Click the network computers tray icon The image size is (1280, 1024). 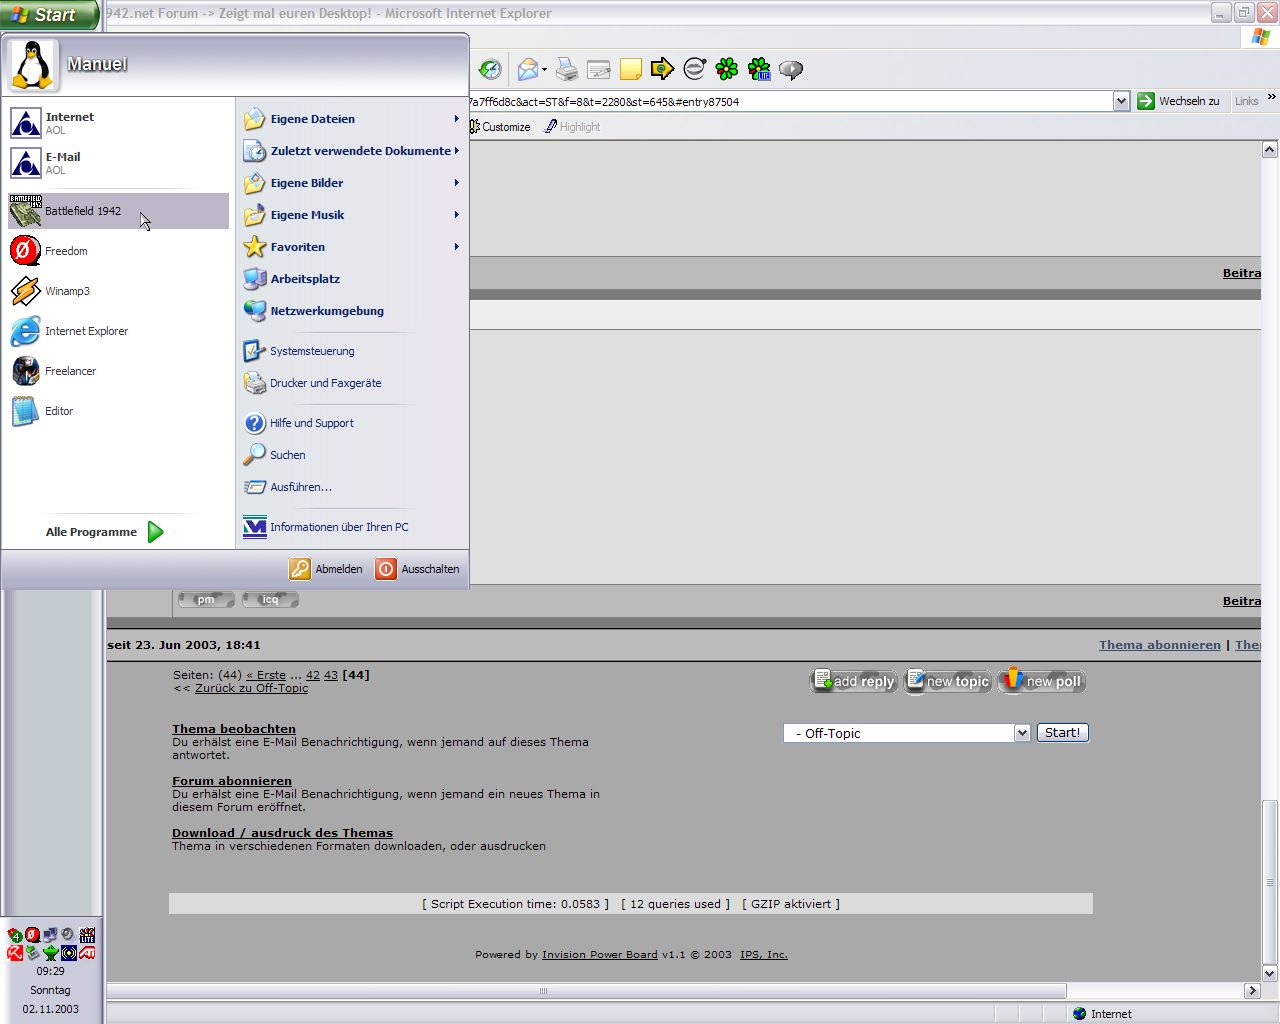(x=50, y=935)
